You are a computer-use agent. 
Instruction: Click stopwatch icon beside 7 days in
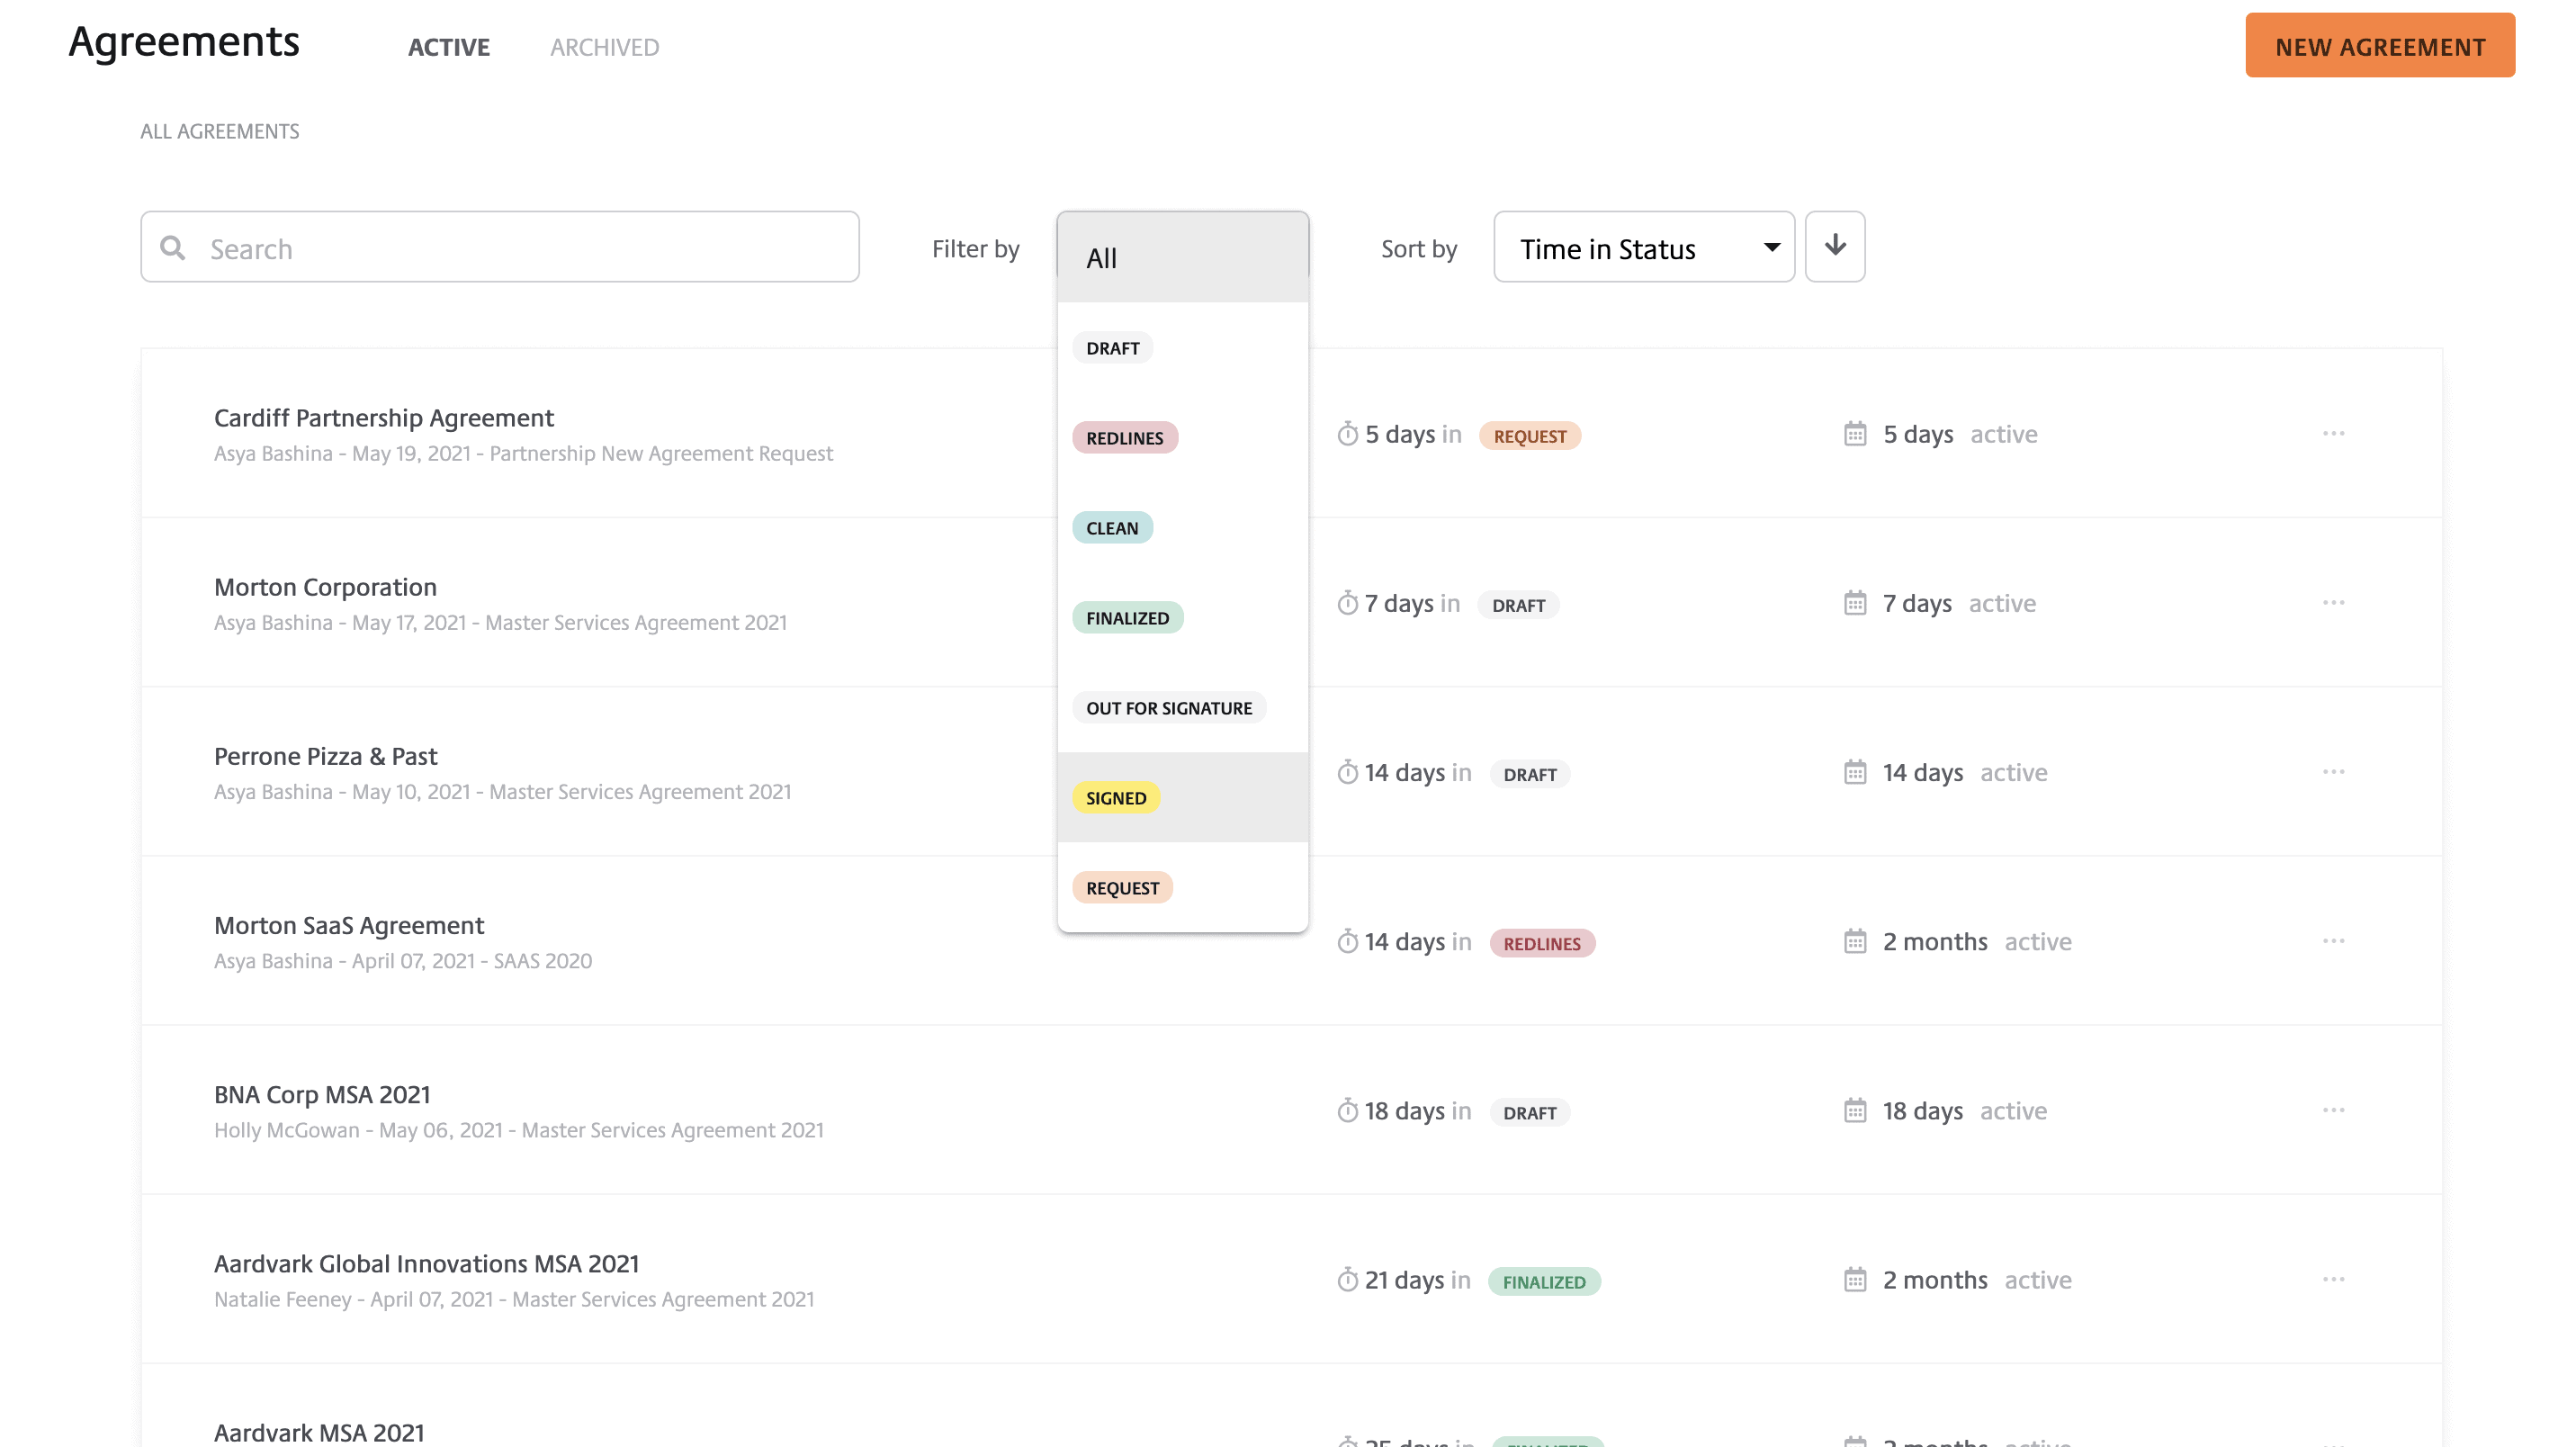[x=1348, y=602]
